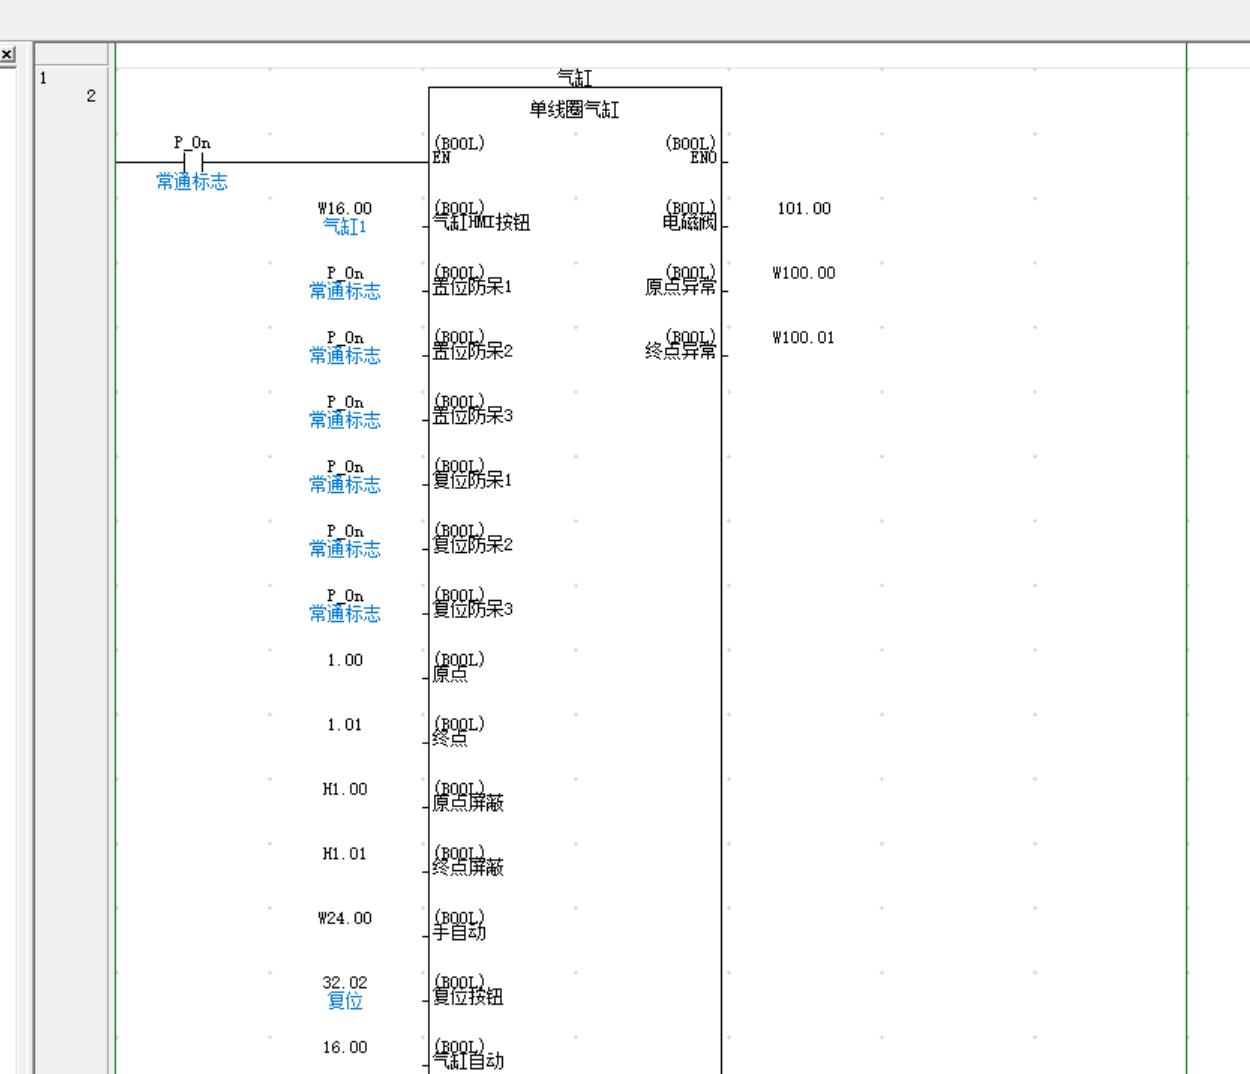Select the W16.00 气缸1 input operand
Viewport: 1250px width, 1074px height.
[345, 217]
